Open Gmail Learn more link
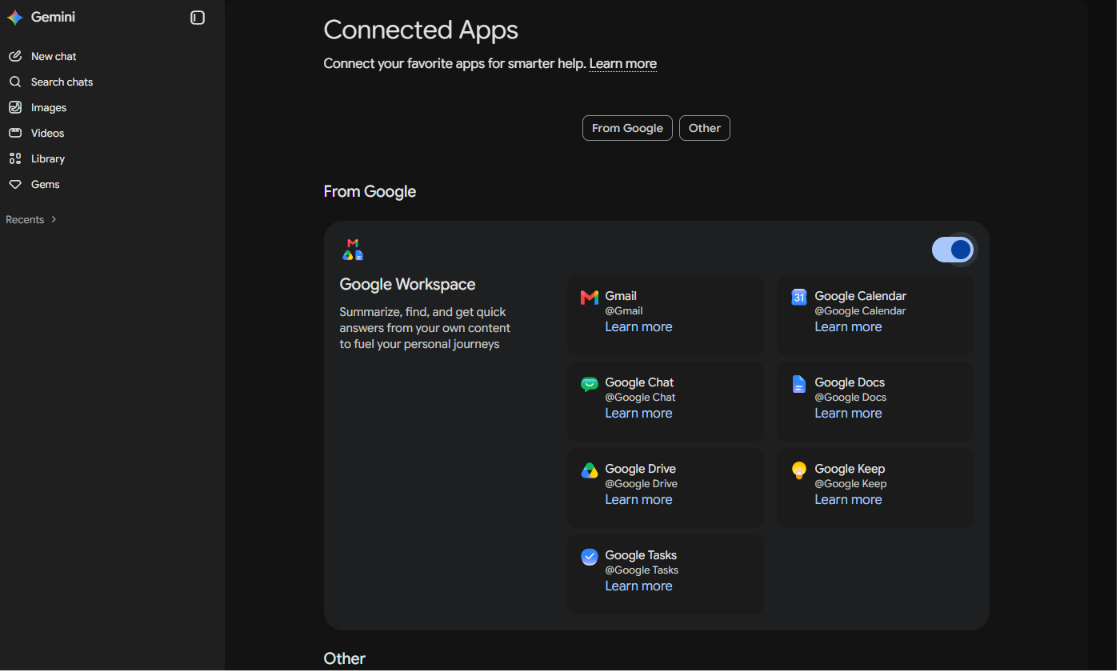Screen dimensions: 1117x671 click(x=638, y=327)
